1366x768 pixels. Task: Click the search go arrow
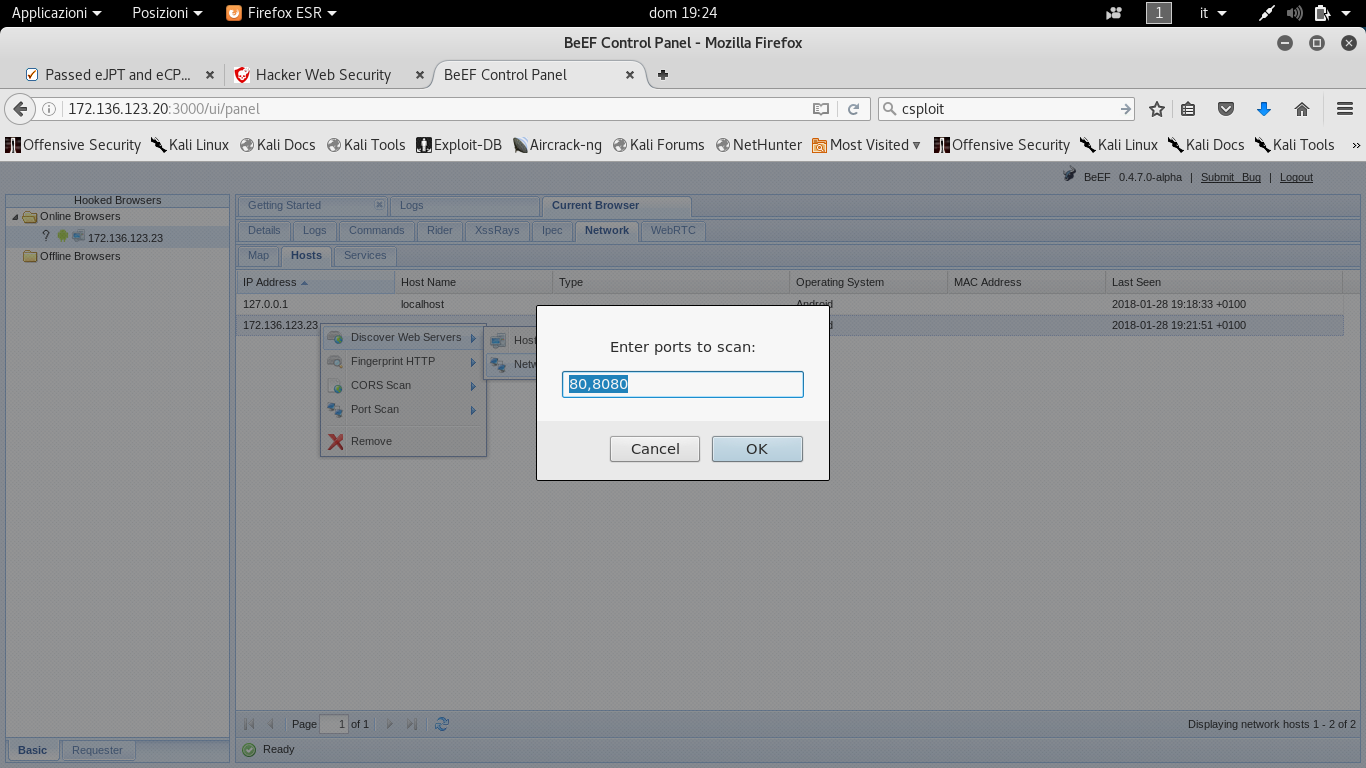tap(1126, 109)
